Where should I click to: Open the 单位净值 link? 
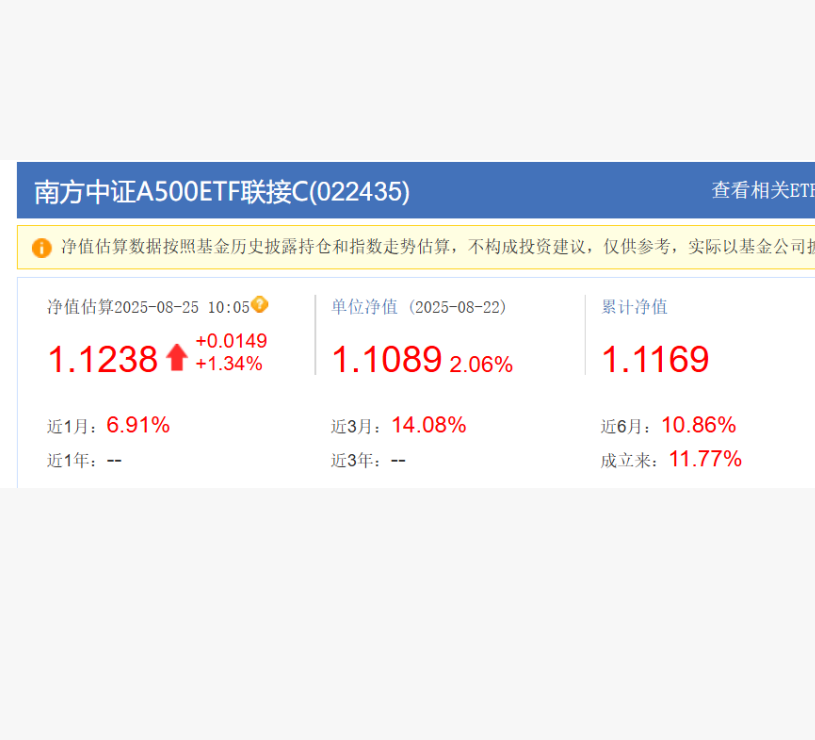point(364,307)
